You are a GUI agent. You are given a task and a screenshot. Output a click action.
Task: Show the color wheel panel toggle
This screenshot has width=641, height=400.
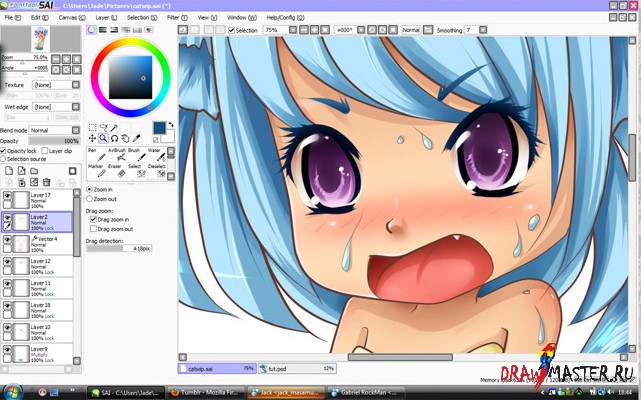coord(92,30)
